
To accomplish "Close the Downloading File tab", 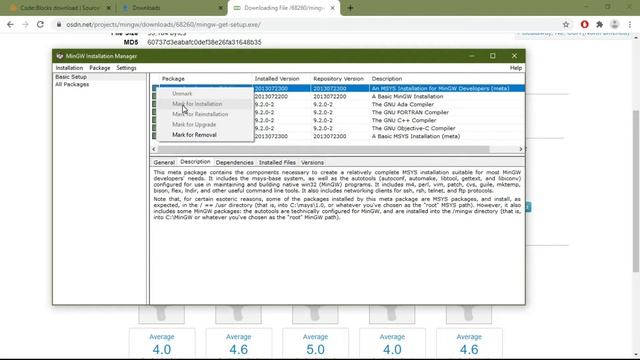I will [x=332, y=8].
